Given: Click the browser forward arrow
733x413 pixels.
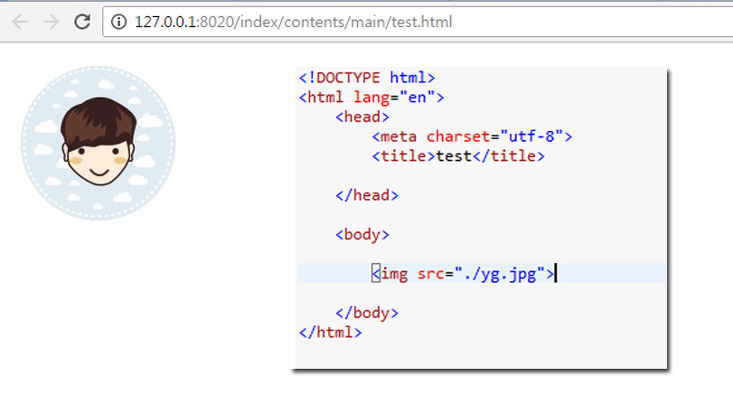Looking at the screenshot, I should pyautogui.click(x=51, y=22).
